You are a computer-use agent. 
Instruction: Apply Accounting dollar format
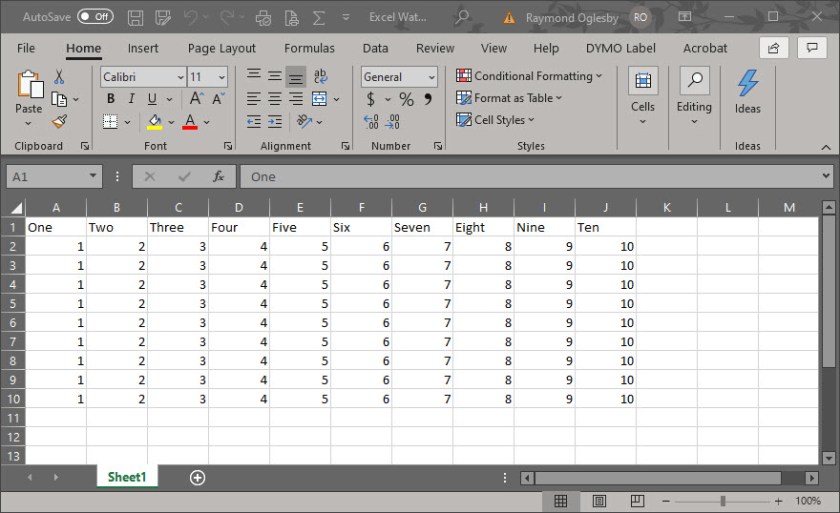370,99
